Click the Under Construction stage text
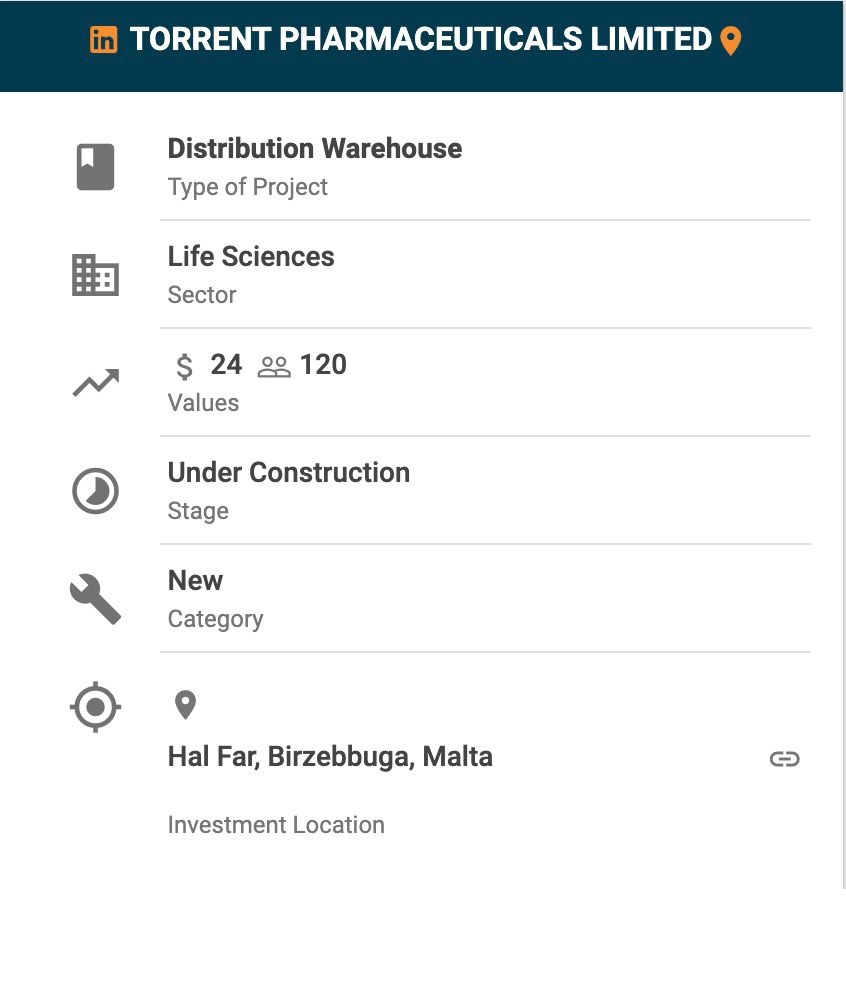Image resolution: width=846 pixels, height=1008 pixels. 288,473
